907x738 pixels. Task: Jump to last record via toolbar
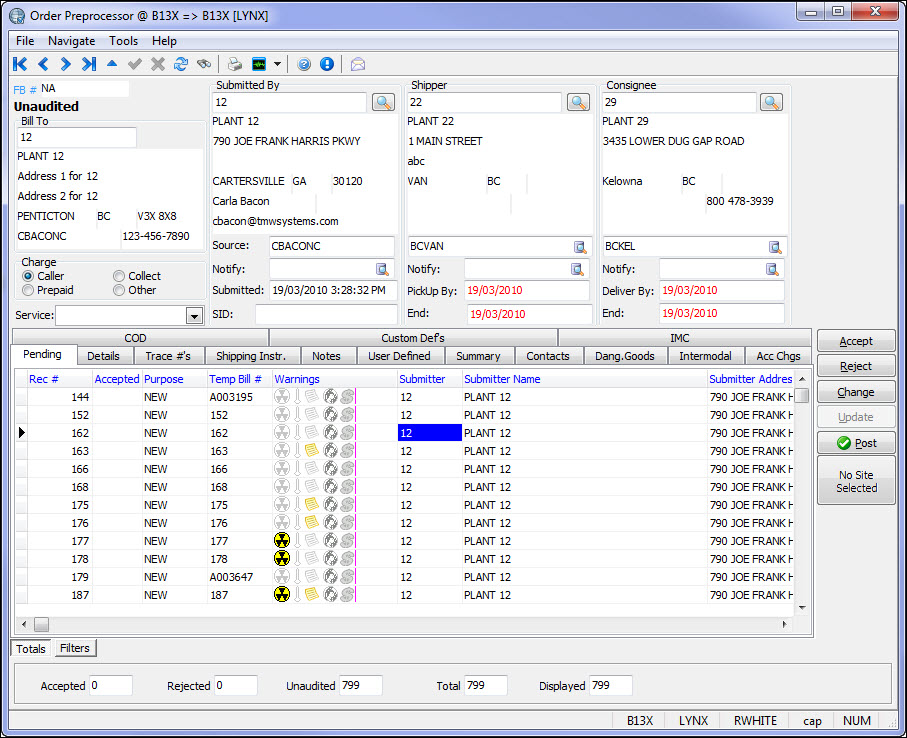tap(88, 64)
